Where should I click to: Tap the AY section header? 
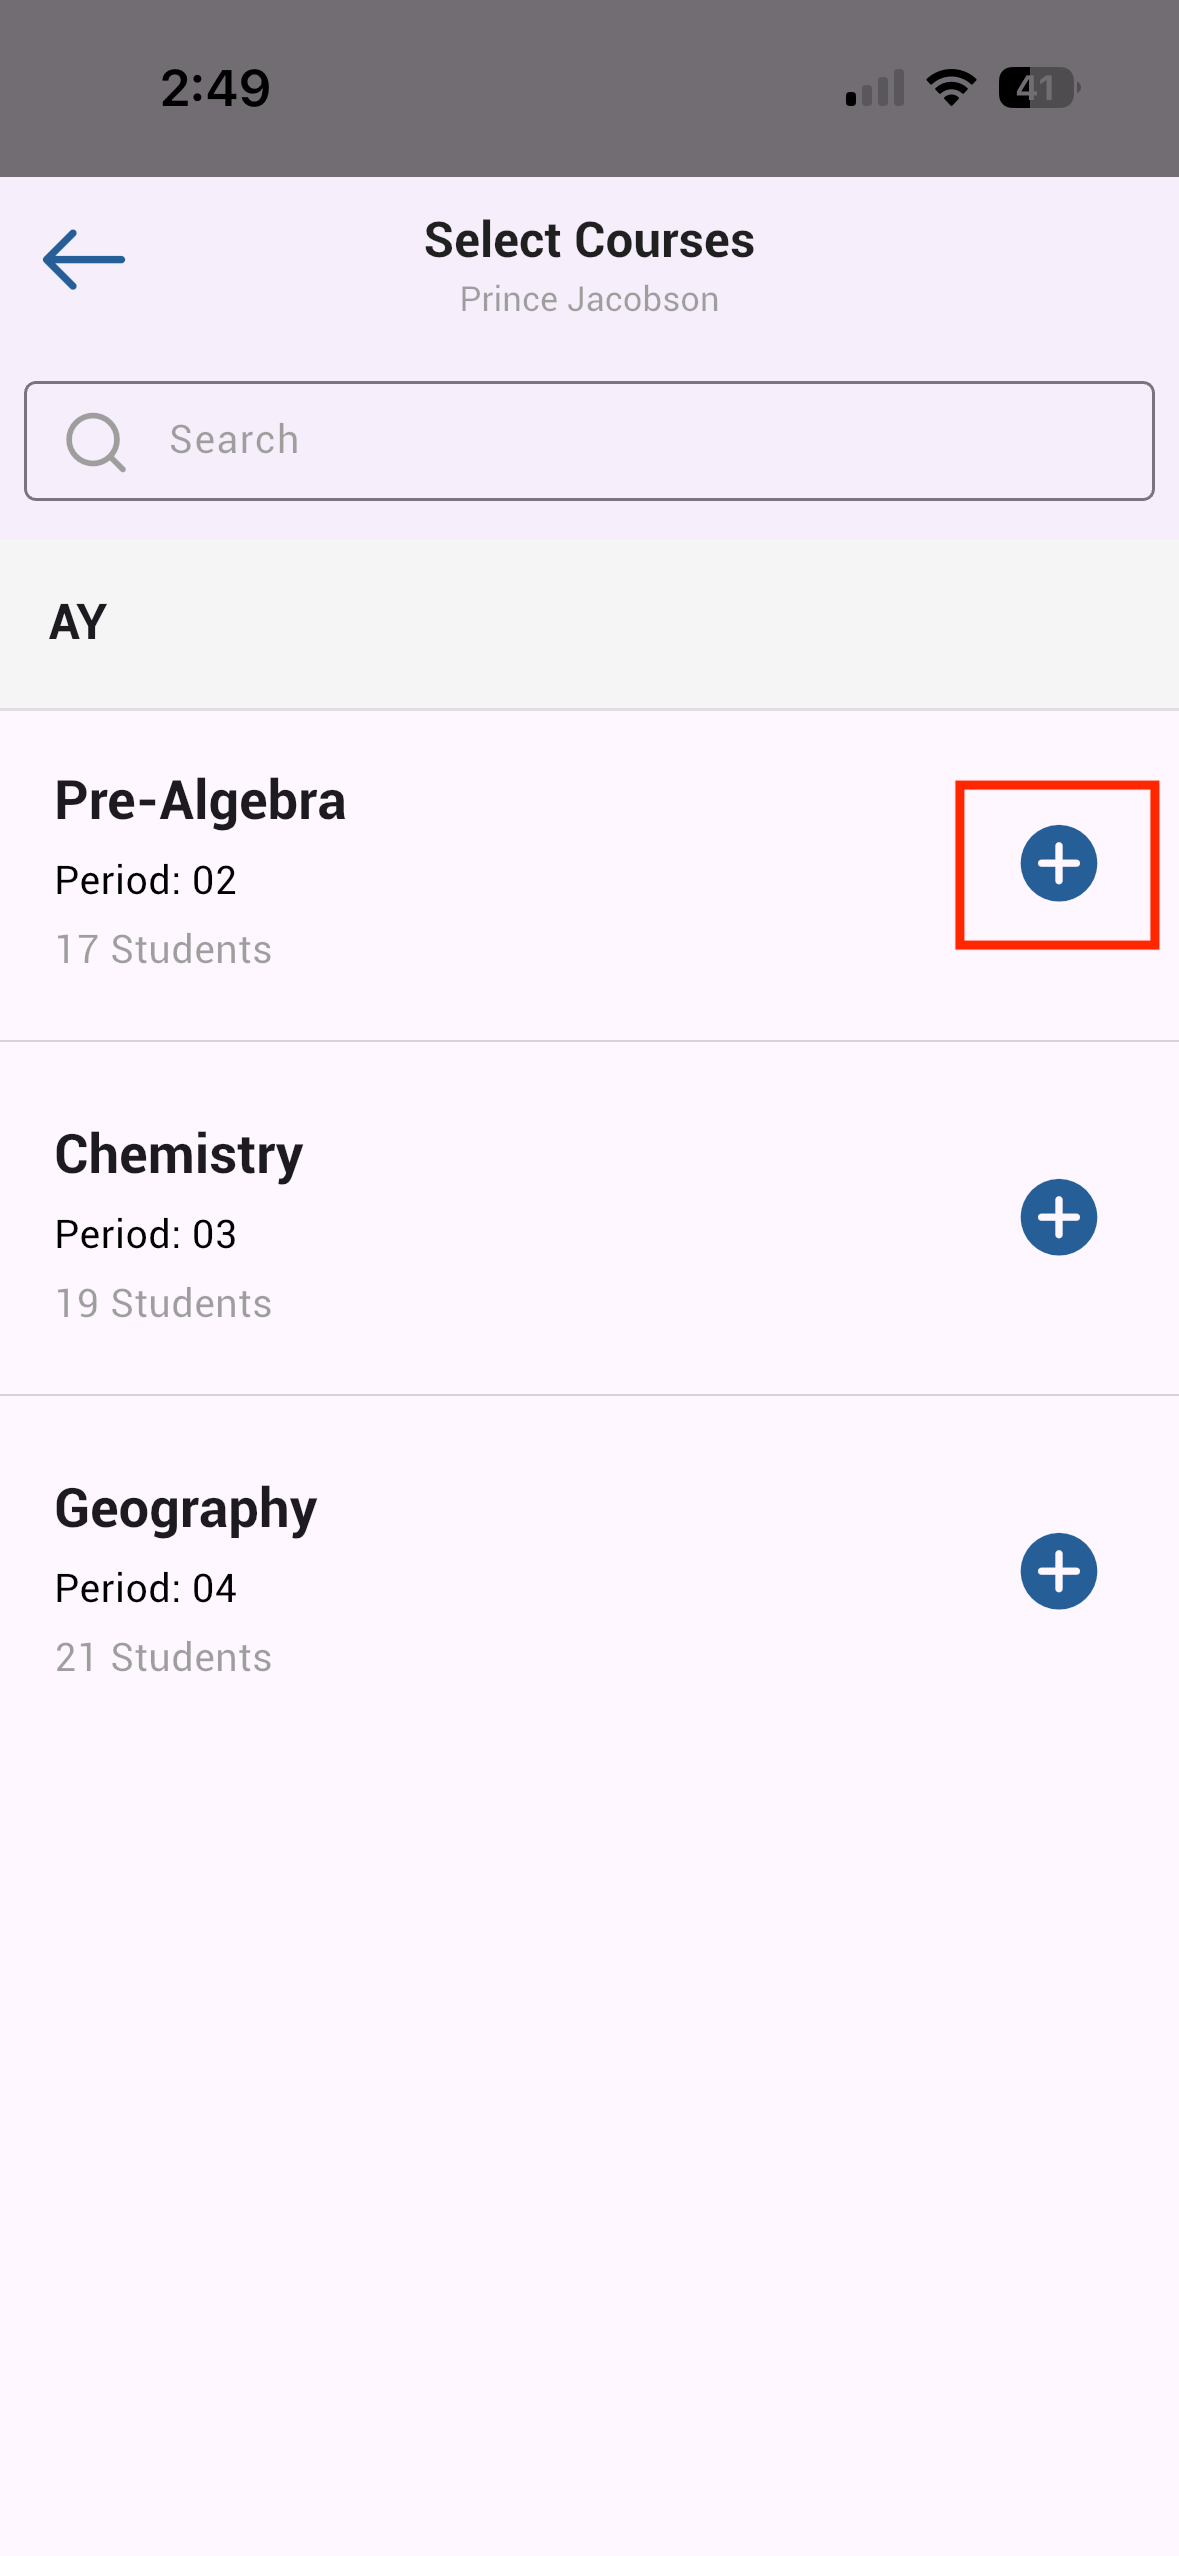click(x=78, y=622)
